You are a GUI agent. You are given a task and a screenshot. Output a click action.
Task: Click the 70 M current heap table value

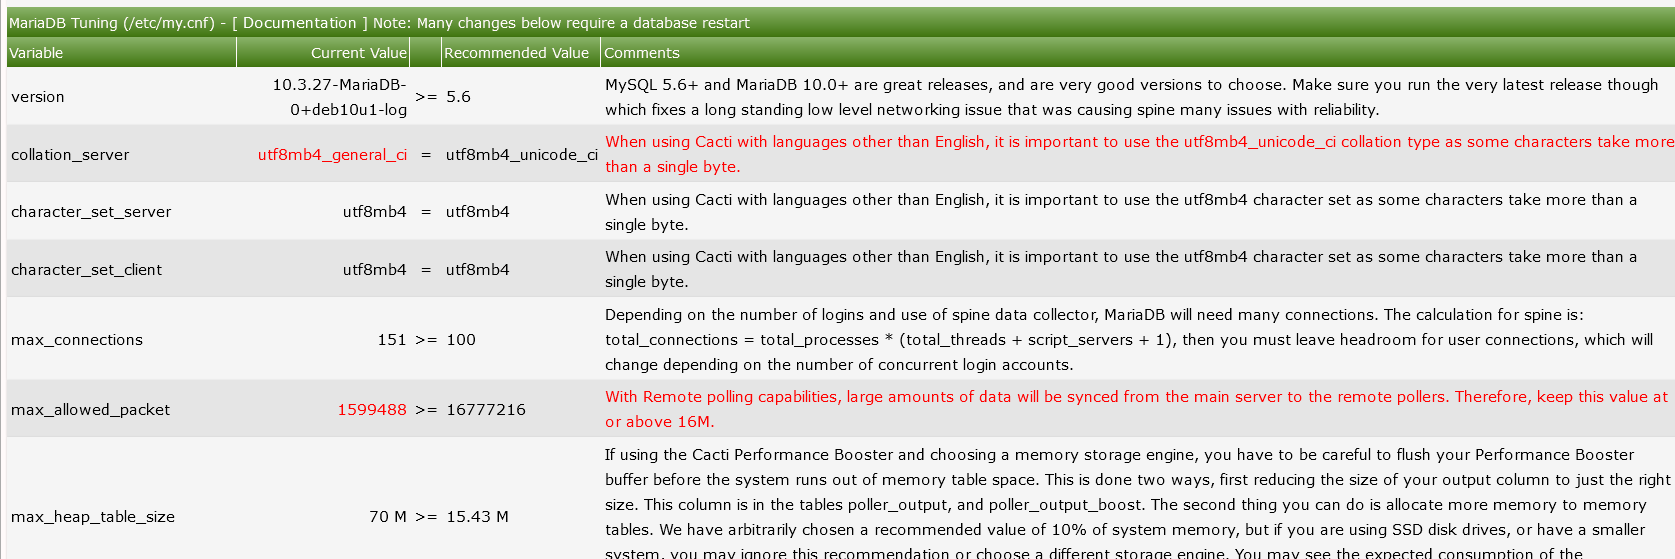click(x=388, y=517)
